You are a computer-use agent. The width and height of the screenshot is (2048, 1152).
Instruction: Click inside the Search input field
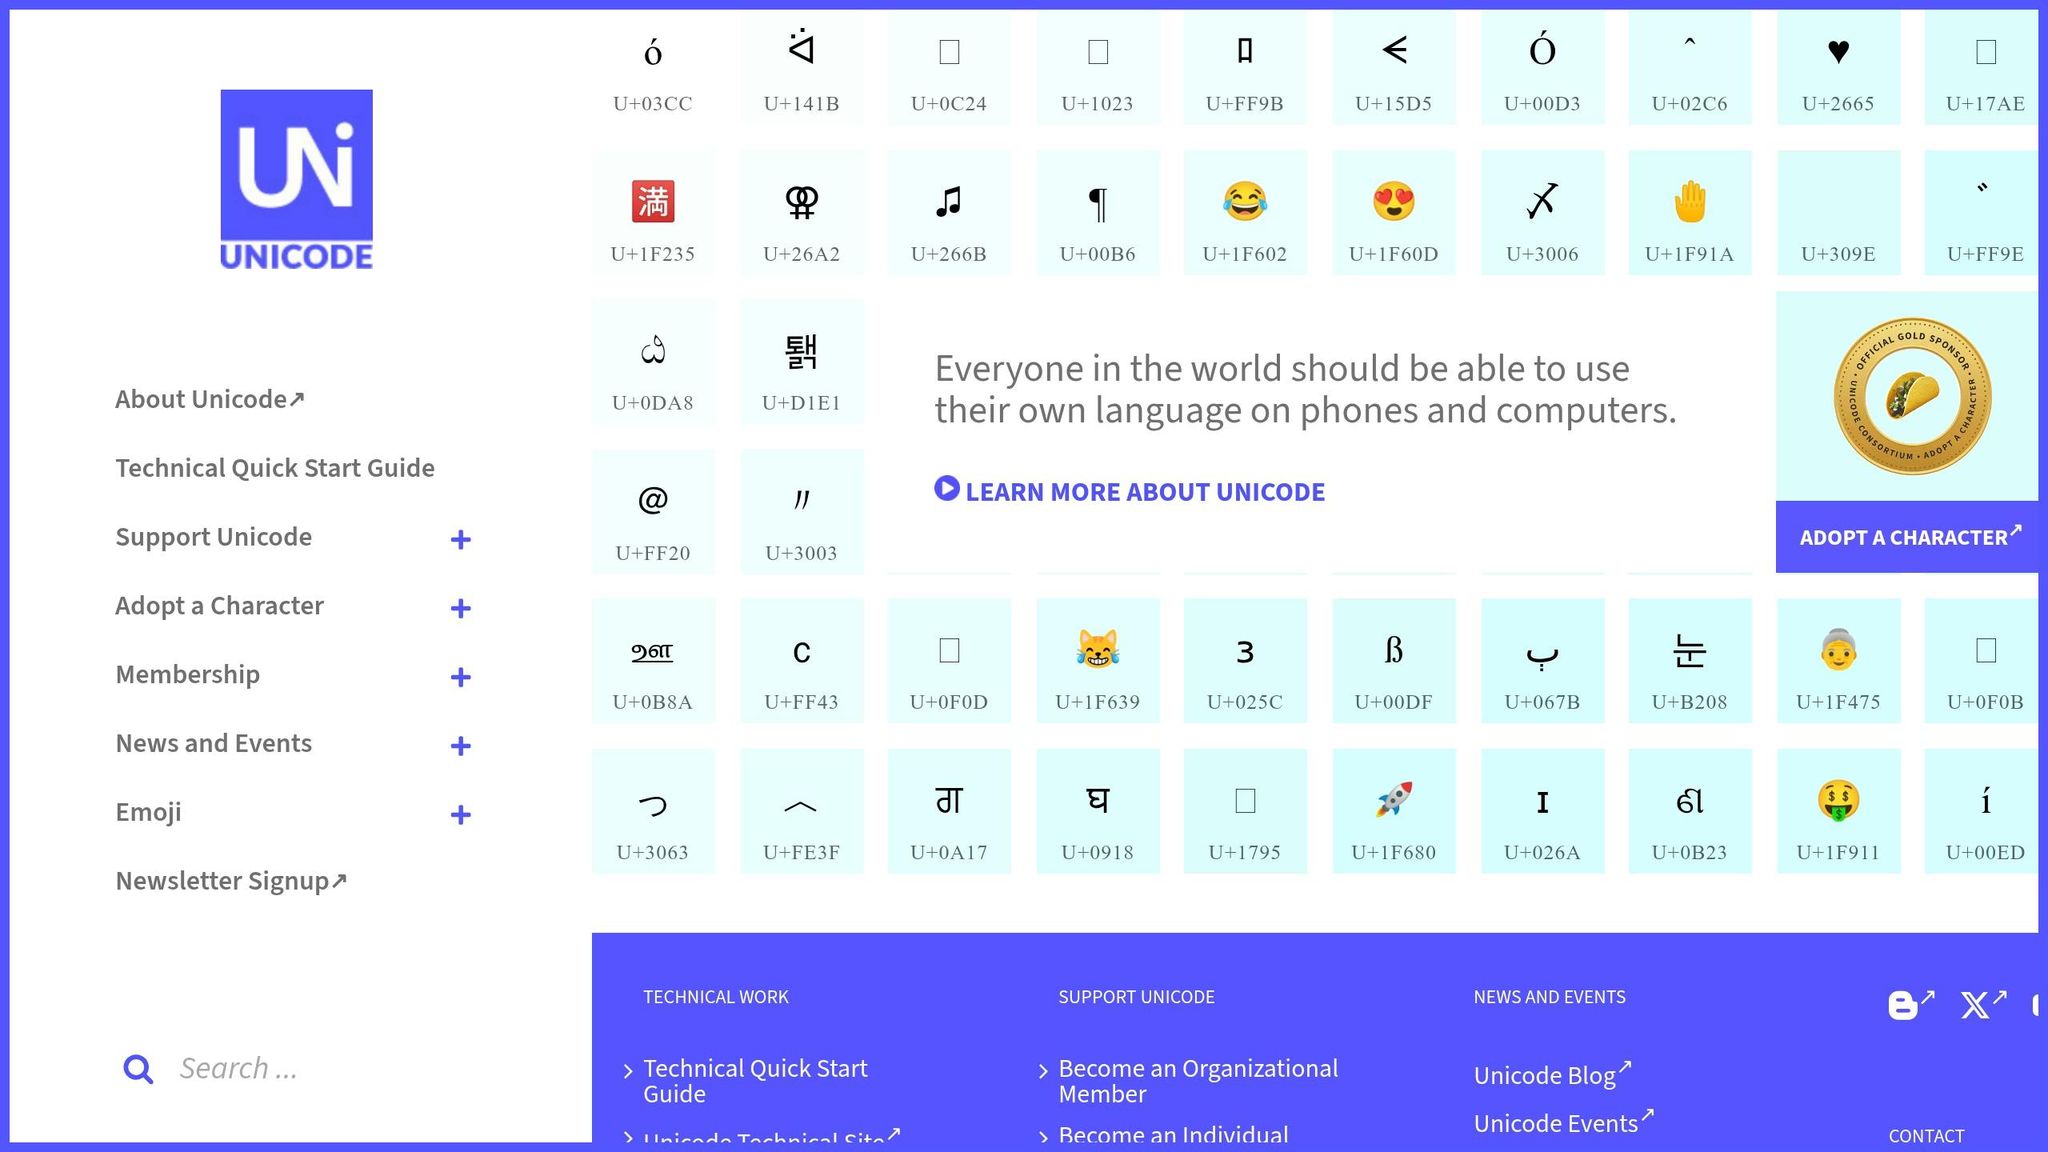[300, 1068]
